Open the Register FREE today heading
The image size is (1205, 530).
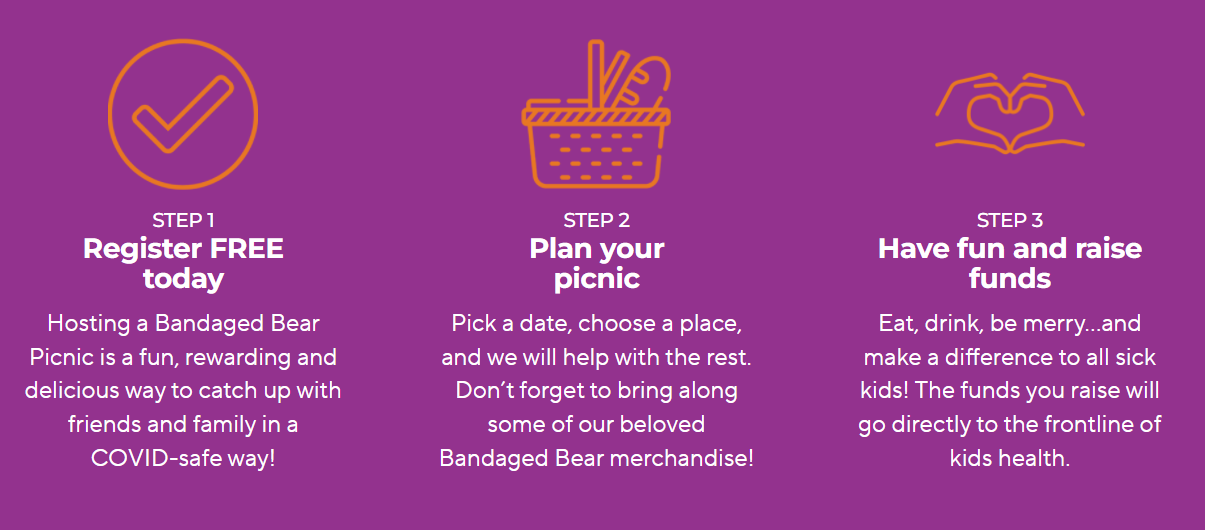click(x=183, y=263)
